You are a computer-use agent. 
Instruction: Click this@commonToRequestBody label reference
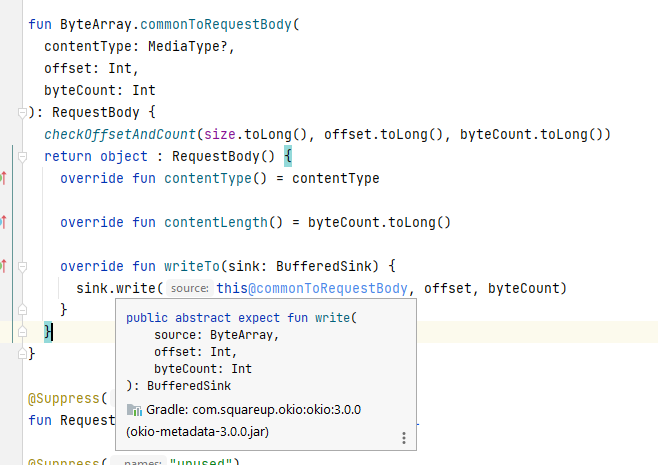(312, 288)
